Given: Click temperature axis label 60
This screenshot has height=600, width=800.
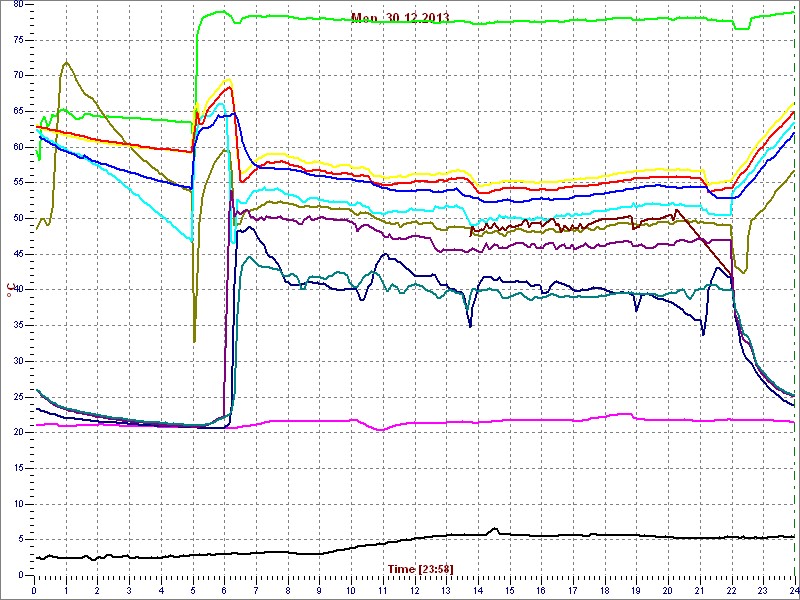Looking at the screenshot, I should 17,147.
